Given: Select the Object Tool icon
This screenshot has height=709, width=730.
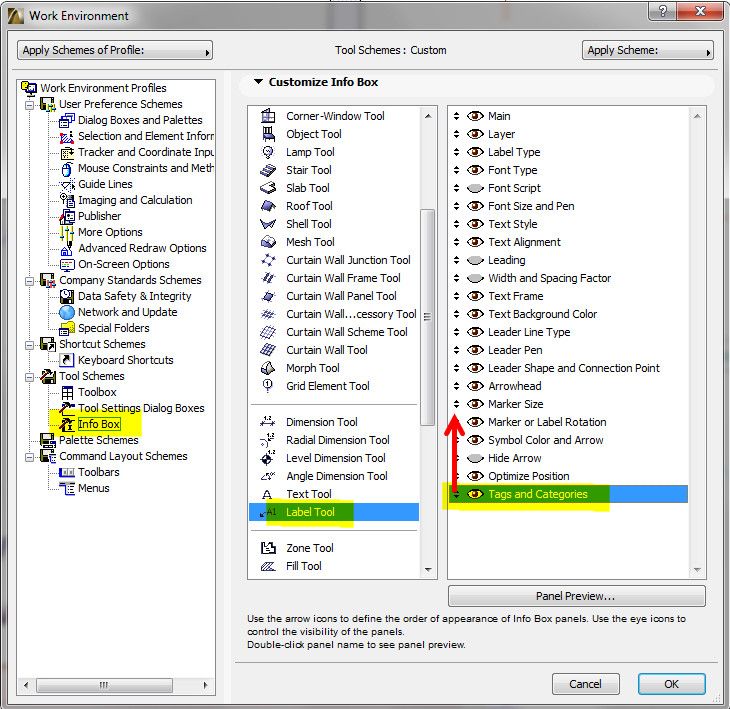Looking at the screenshot, I should tap(268, 134).
